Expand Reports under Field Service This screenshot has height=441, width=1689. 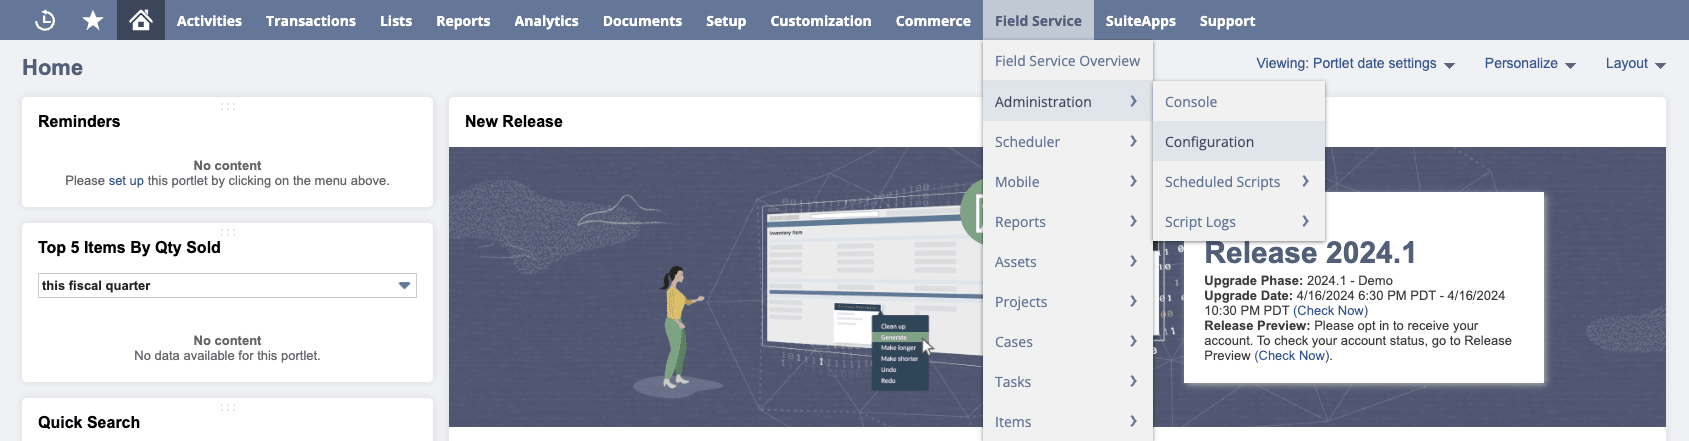click(x=1067, y=221)
